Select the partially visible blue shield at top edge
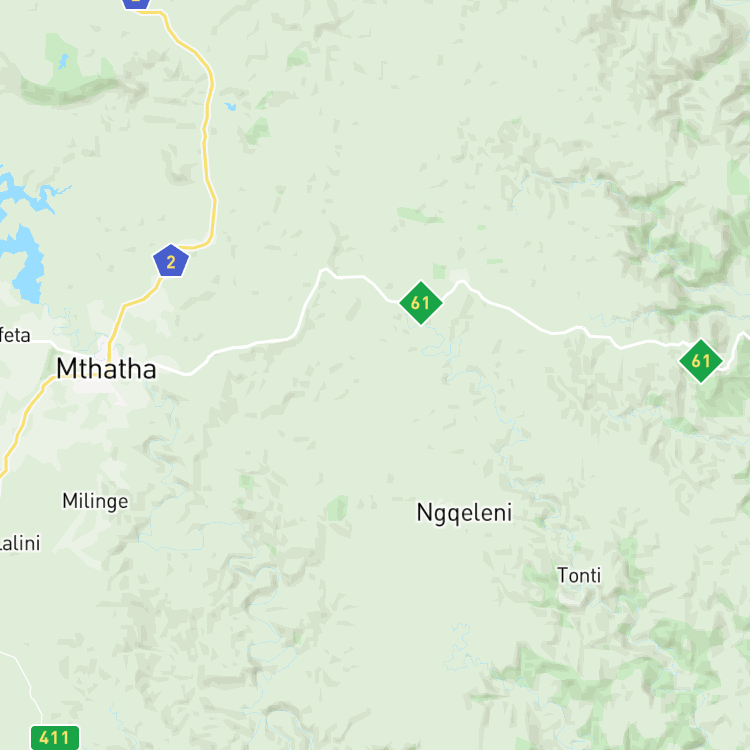 [x=136, y=3]
